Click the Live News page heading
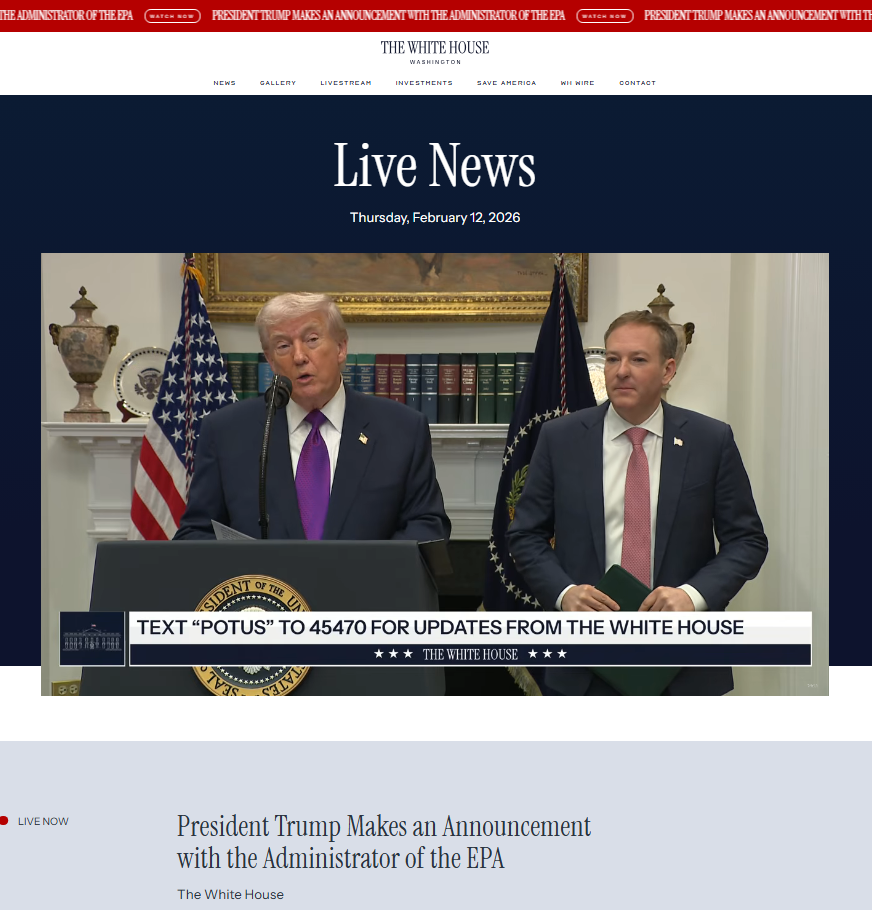Screen dimensions: 872x910 (x=435, y=166)
